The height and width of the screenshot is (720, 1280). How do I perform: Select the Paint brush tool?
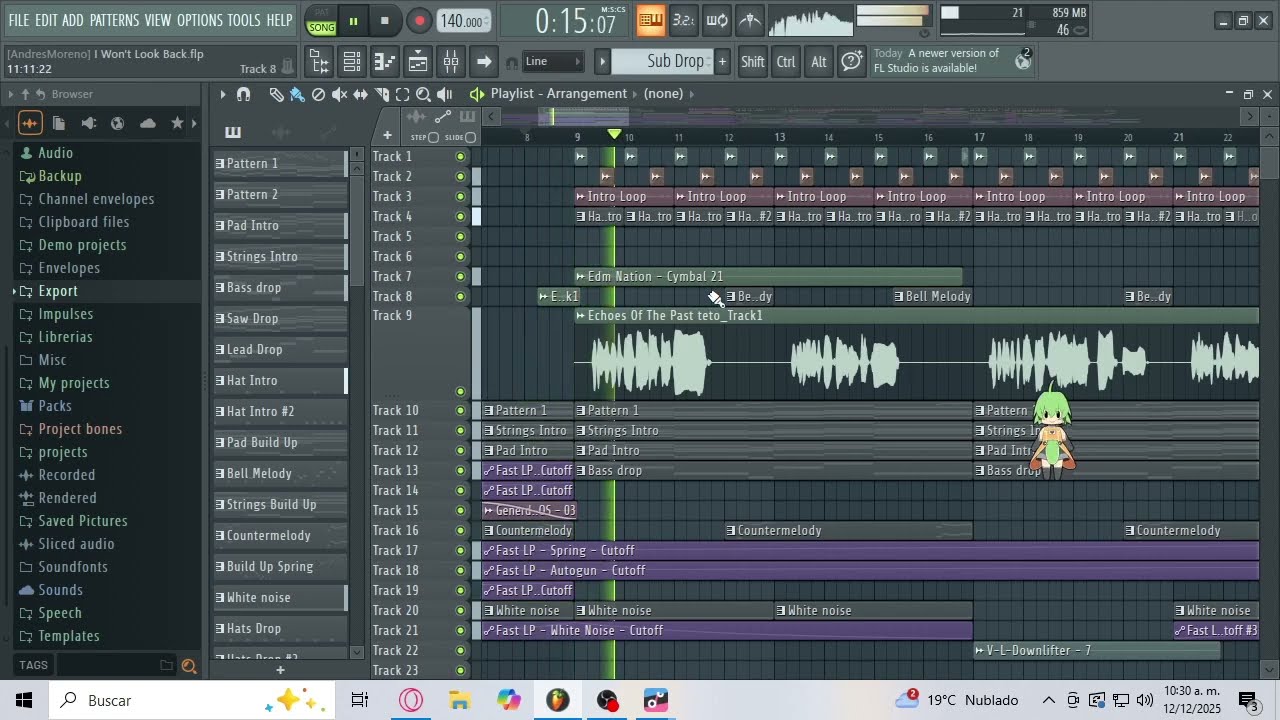pyautogui.click(x=297, y=94)
